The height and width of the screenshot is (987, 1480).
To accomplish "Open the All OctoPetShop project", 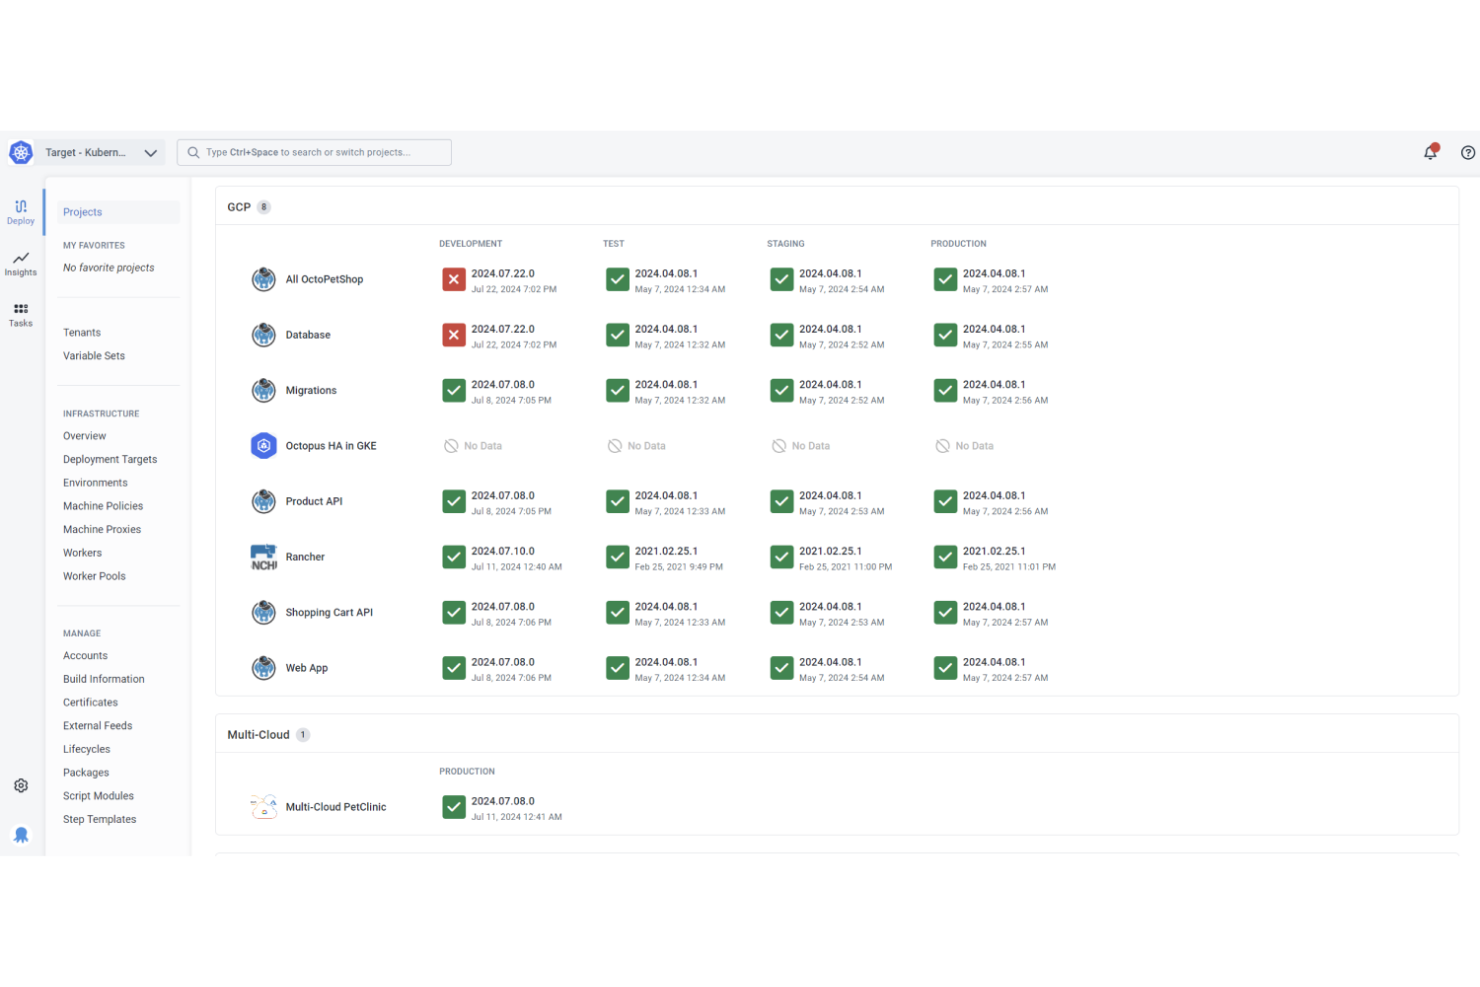I will [324, 279].
